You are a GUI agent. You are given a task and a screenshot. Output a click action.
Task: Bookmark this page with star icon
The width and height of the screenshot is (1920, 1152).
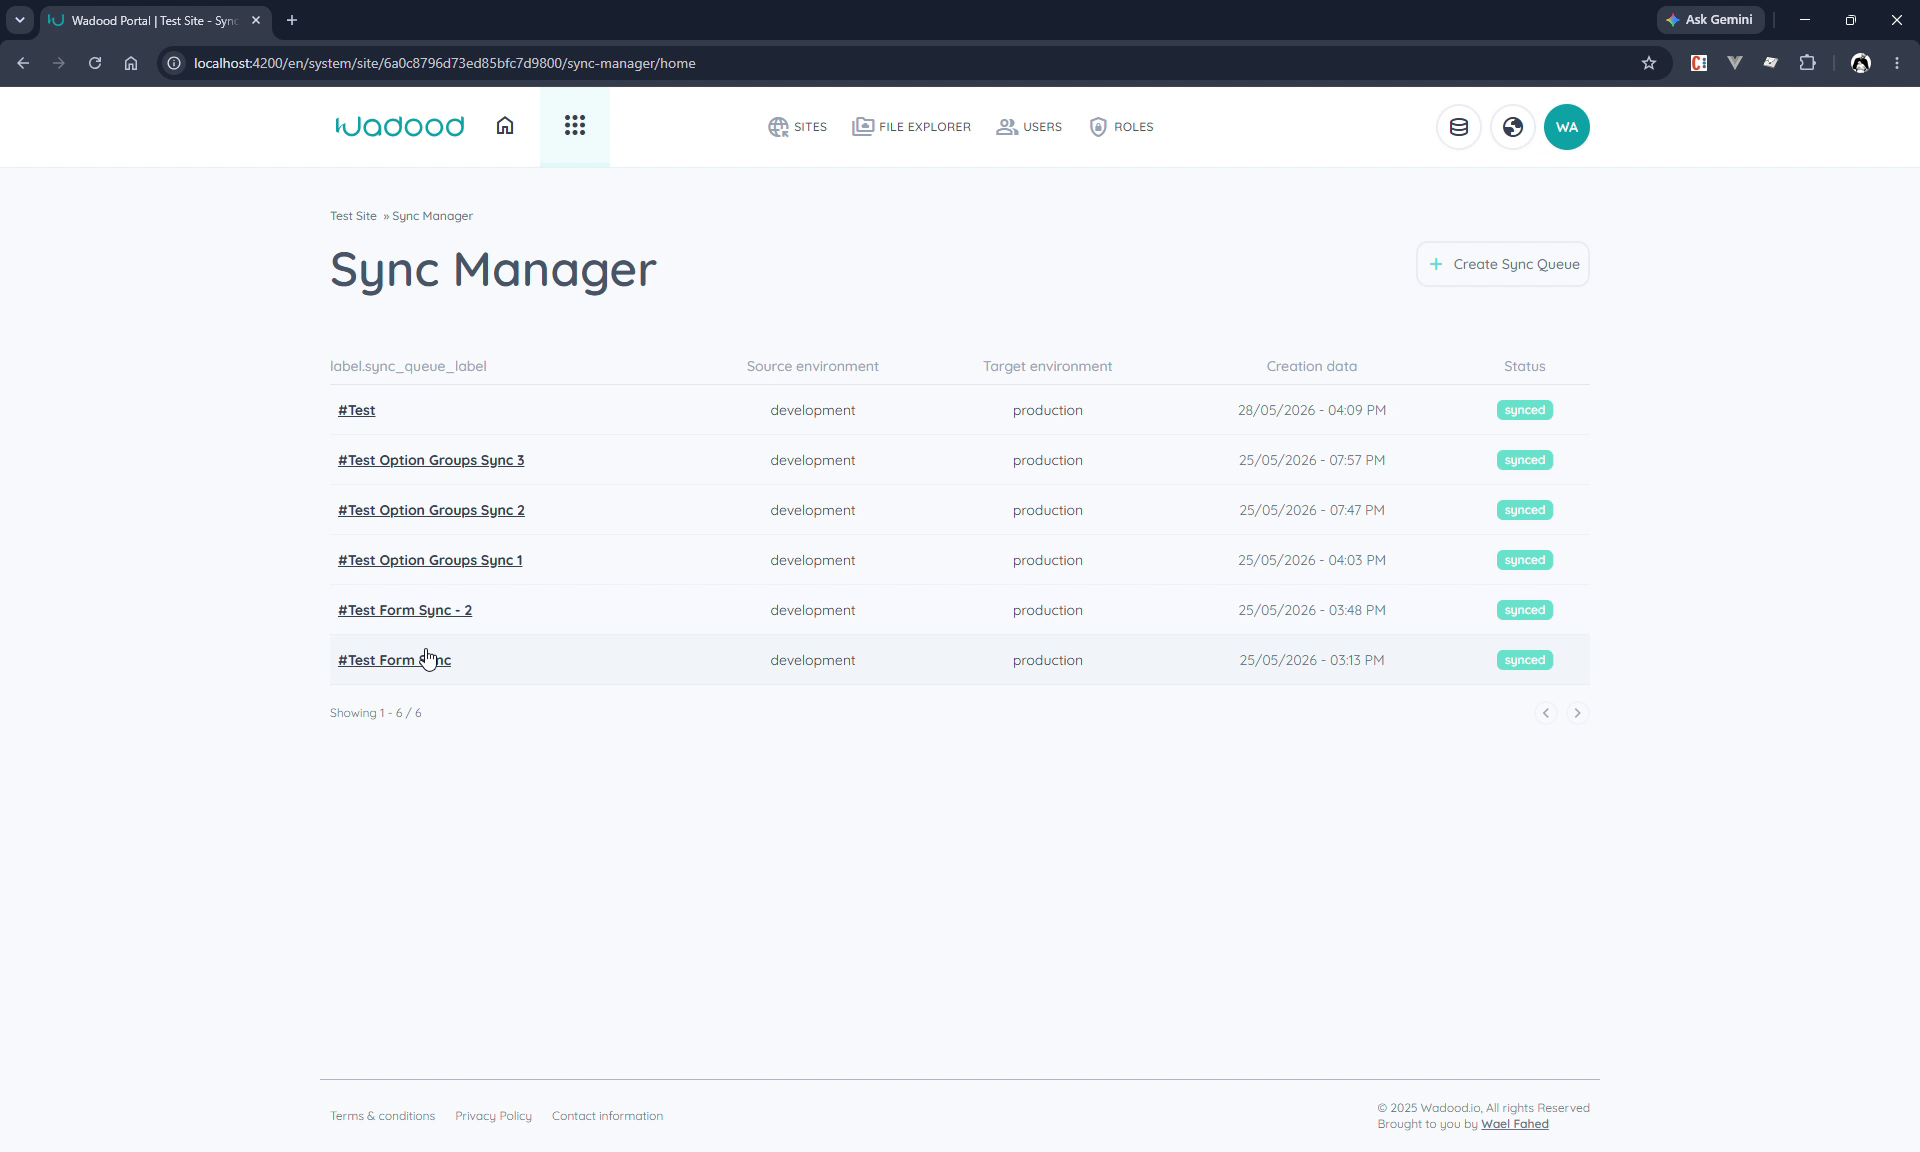(1649, 63)
